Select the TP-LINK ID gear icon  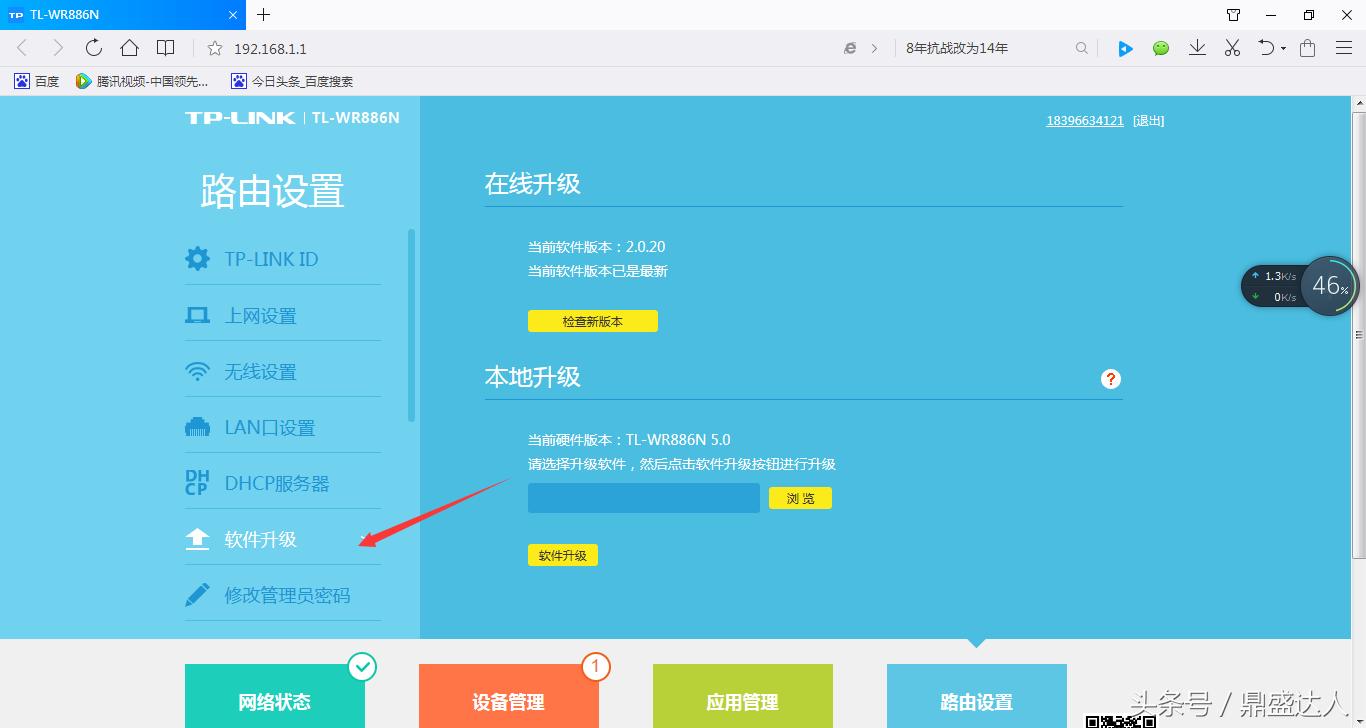tap(197, 258)
